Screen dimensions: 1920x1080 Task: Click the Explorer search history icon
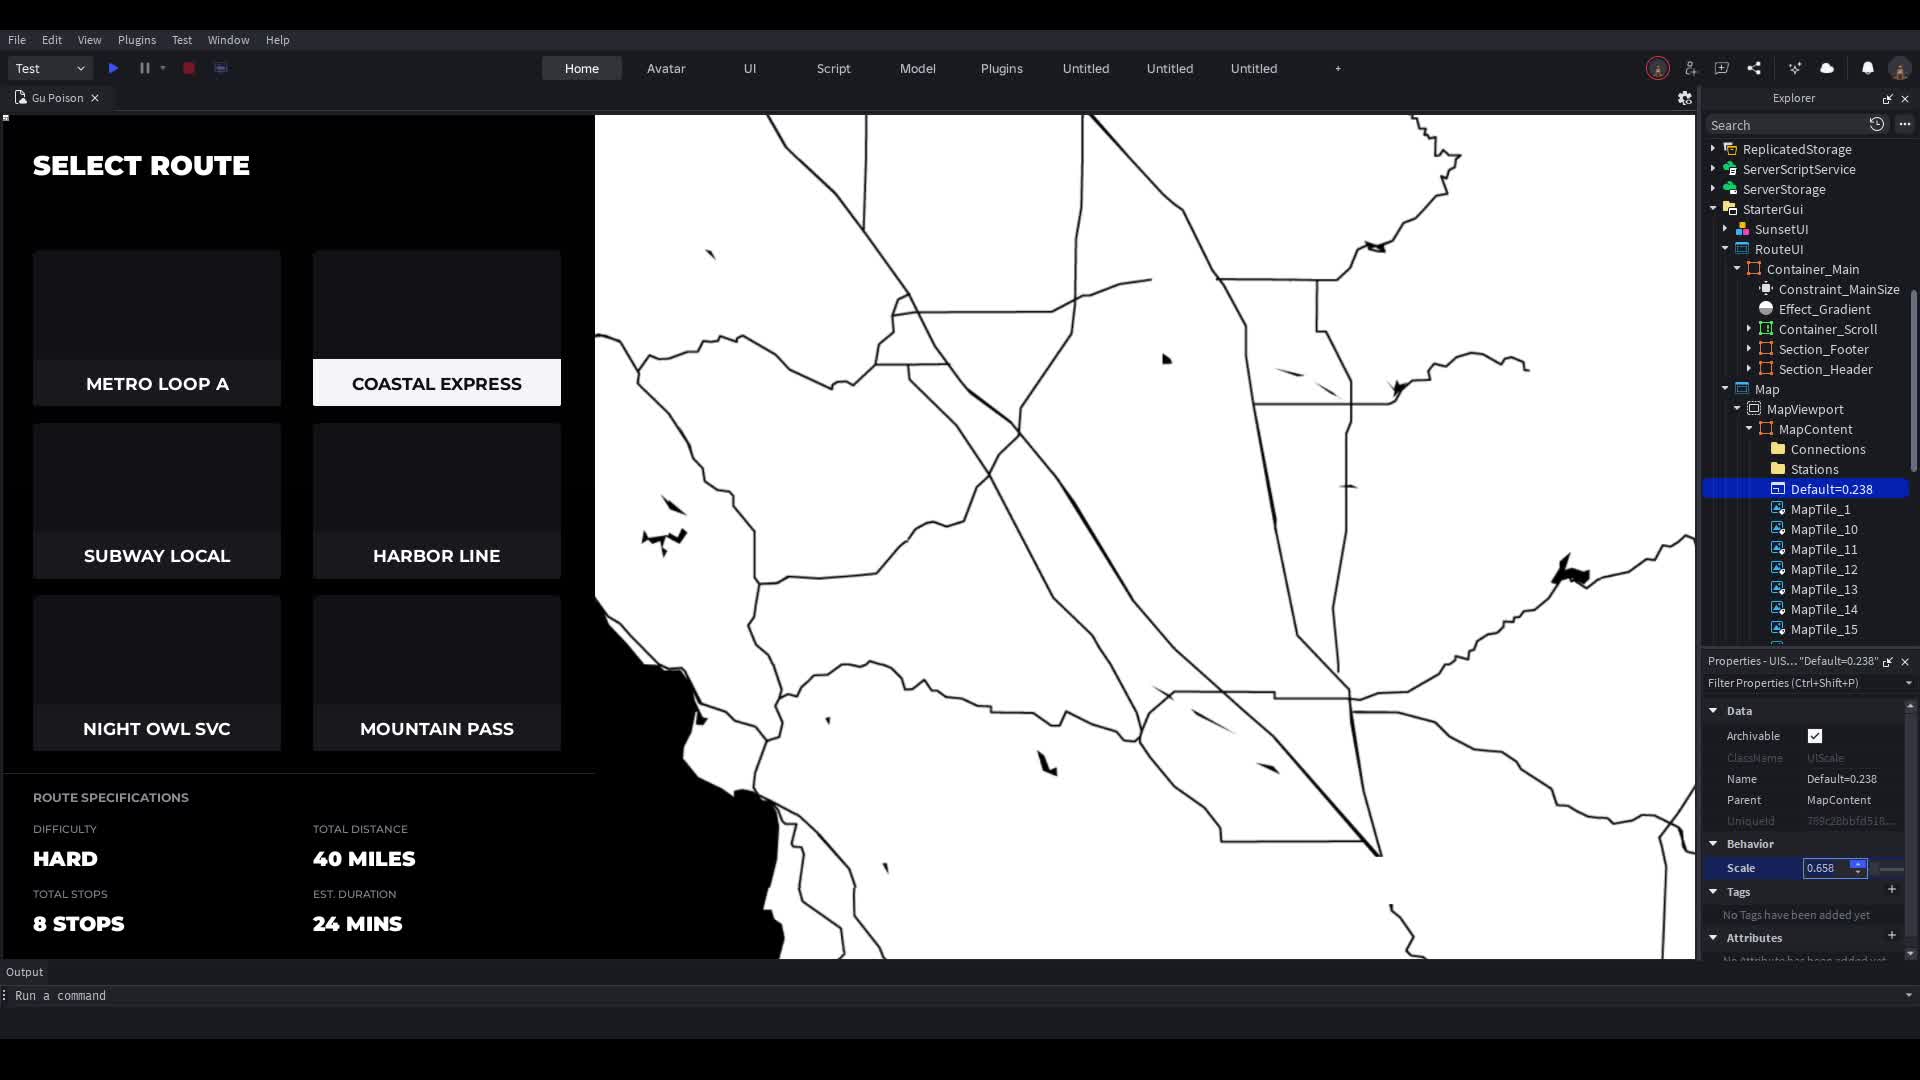[1877, 124]
